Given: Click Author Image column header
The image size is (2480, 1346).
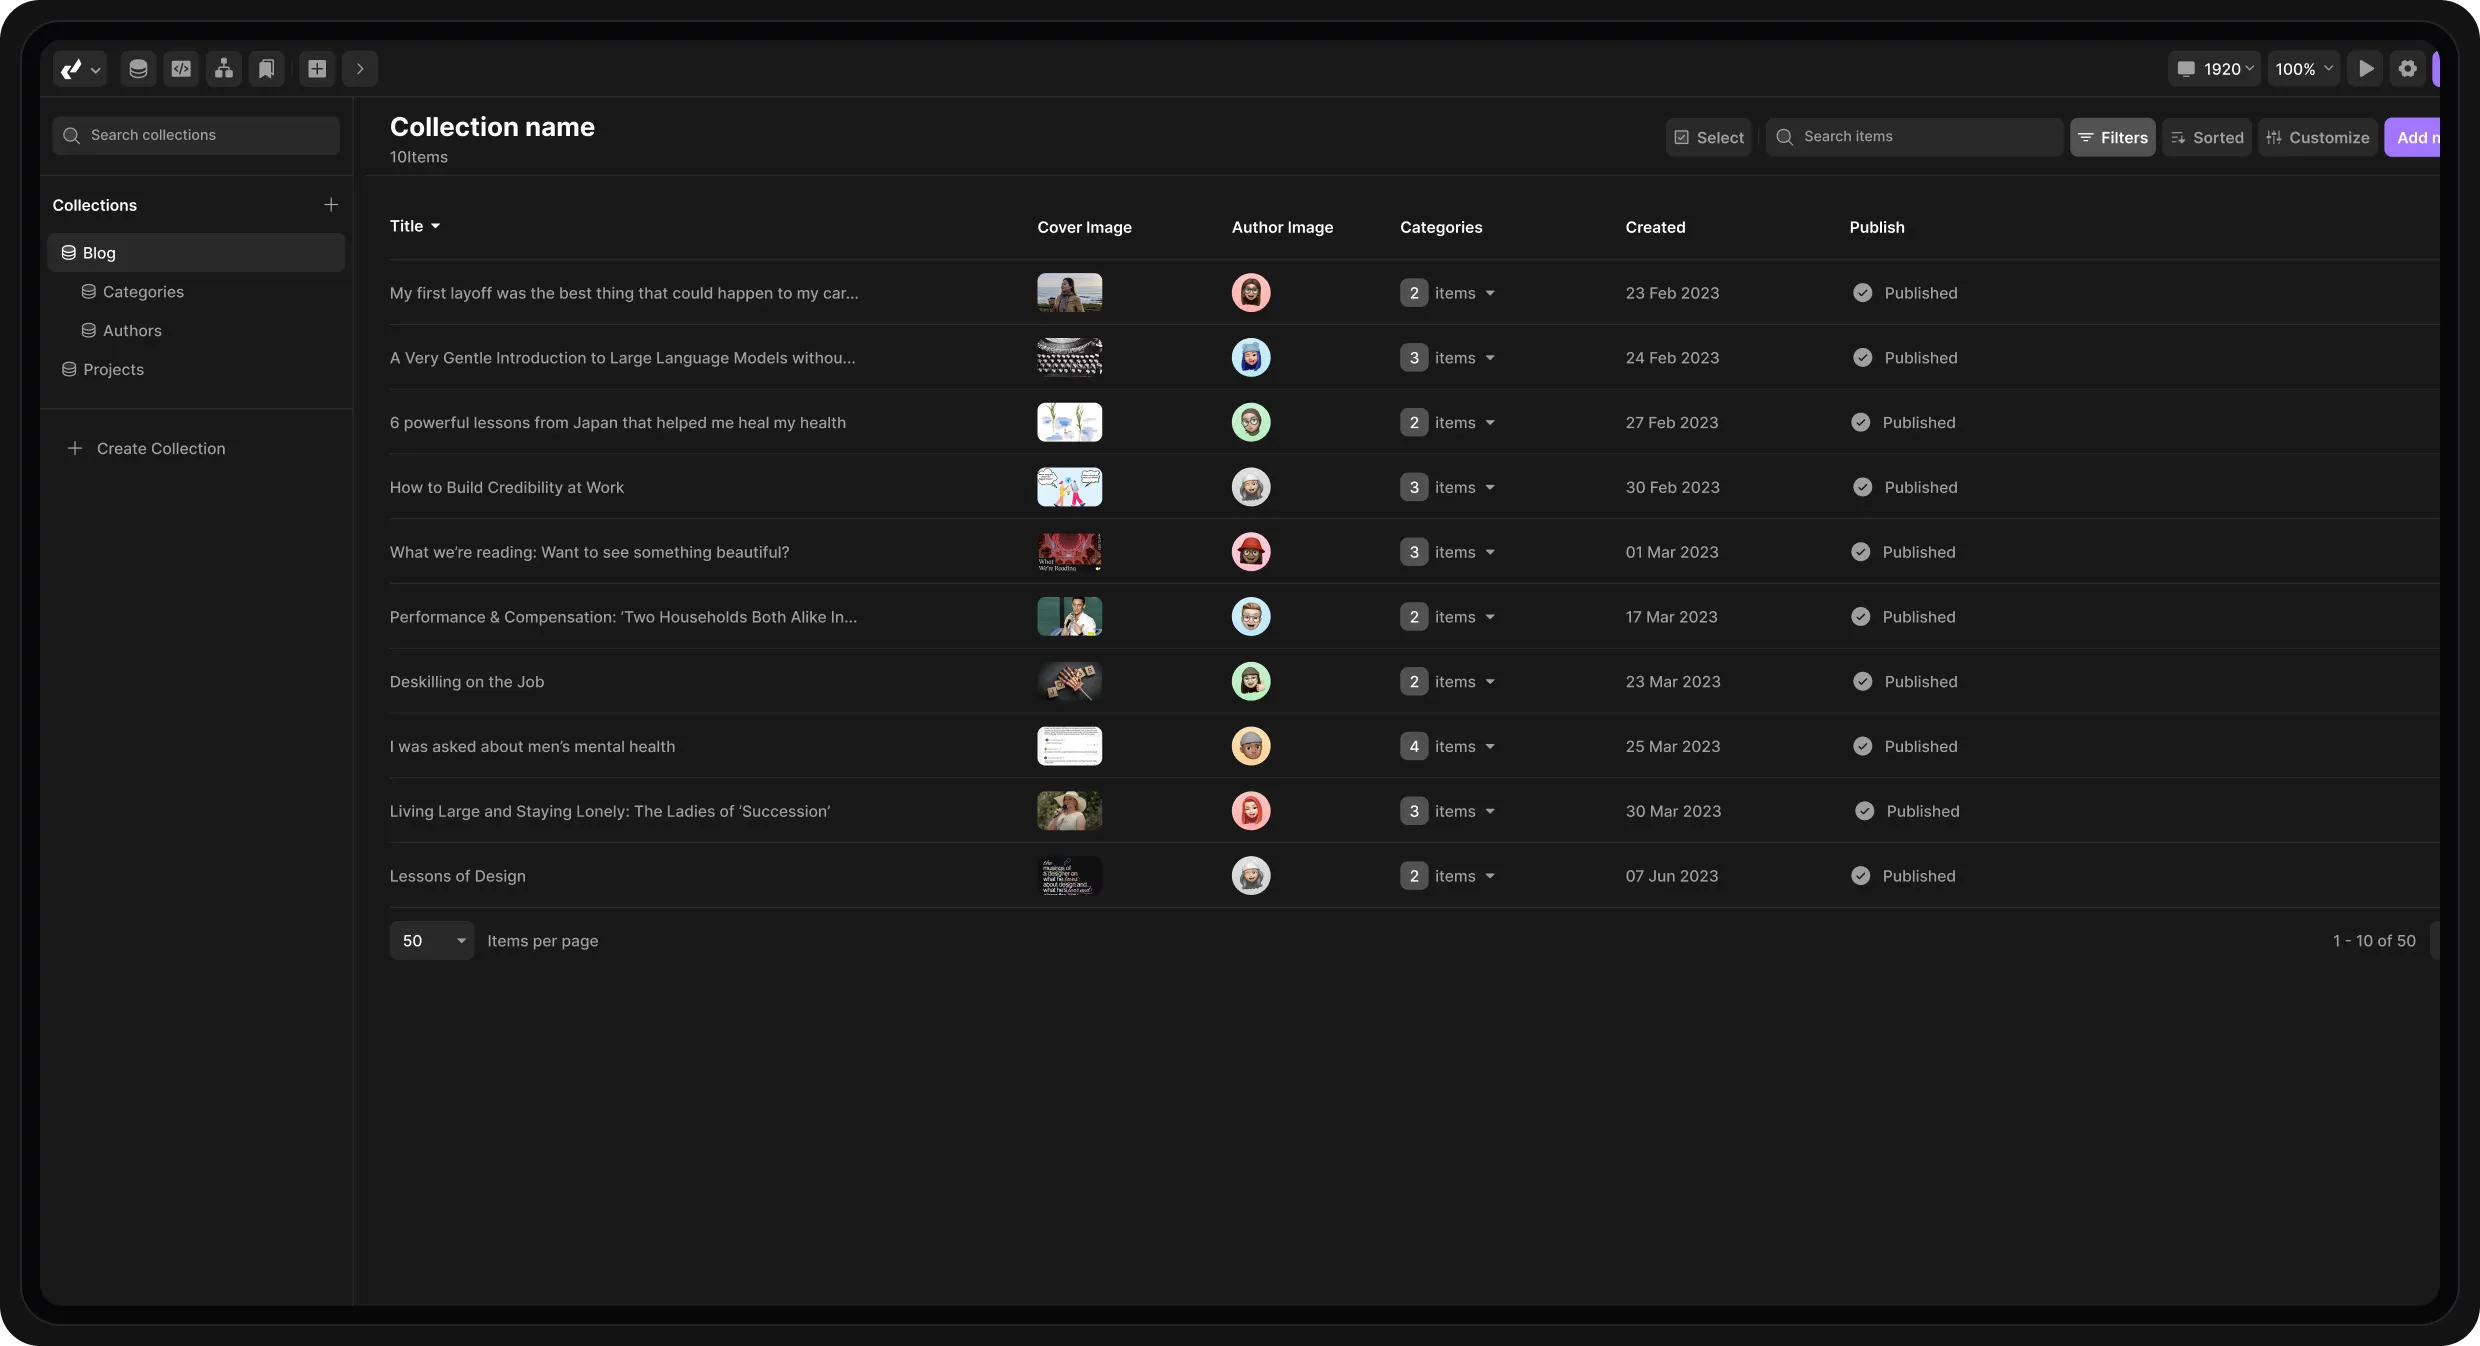Looking at the screenshot, I should click(1283, 228).
